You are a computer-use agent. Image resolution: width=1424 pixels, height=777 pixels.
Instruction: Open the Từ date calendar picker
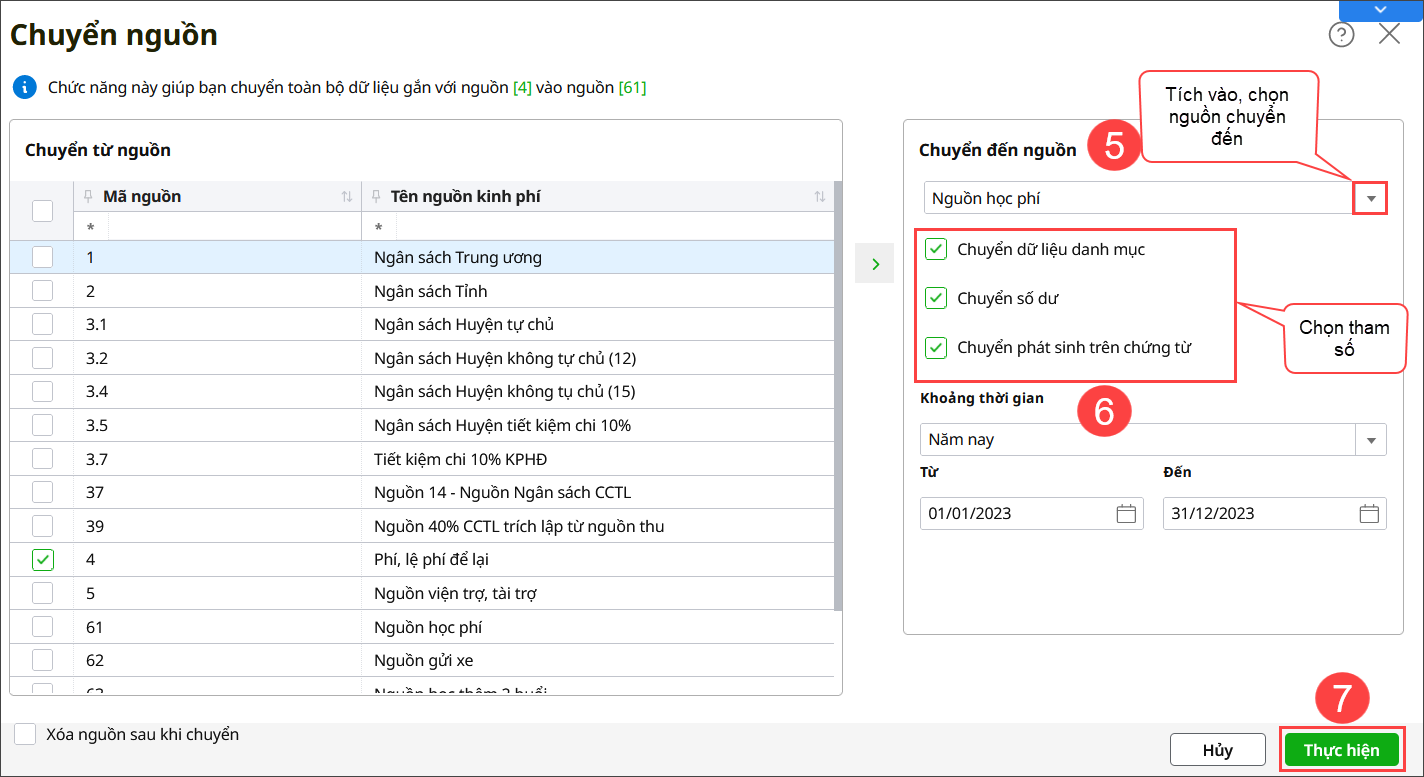(x=1126, y=513)
